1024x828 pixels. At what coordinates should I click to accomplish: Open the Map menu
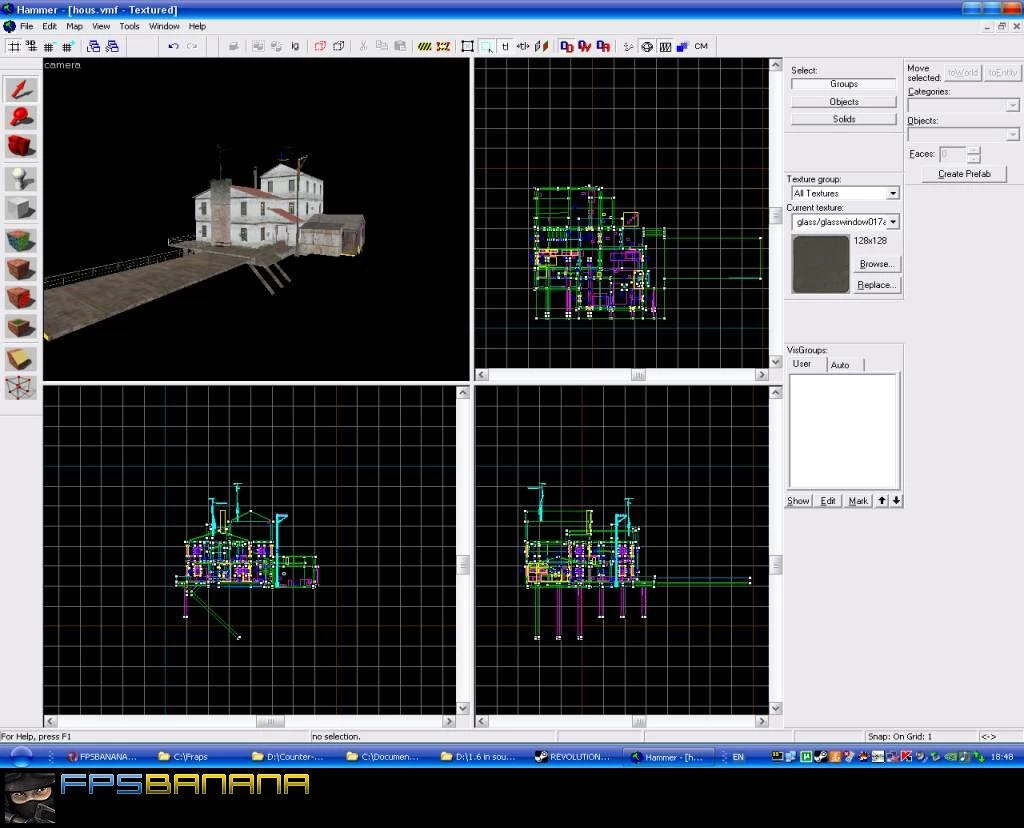(x=74, y=26)
